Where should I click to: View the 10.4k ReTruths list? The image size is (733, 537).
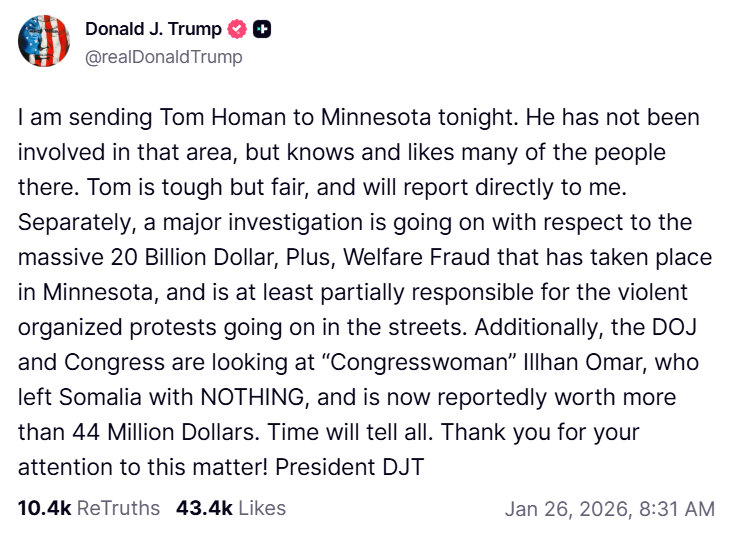89,508
